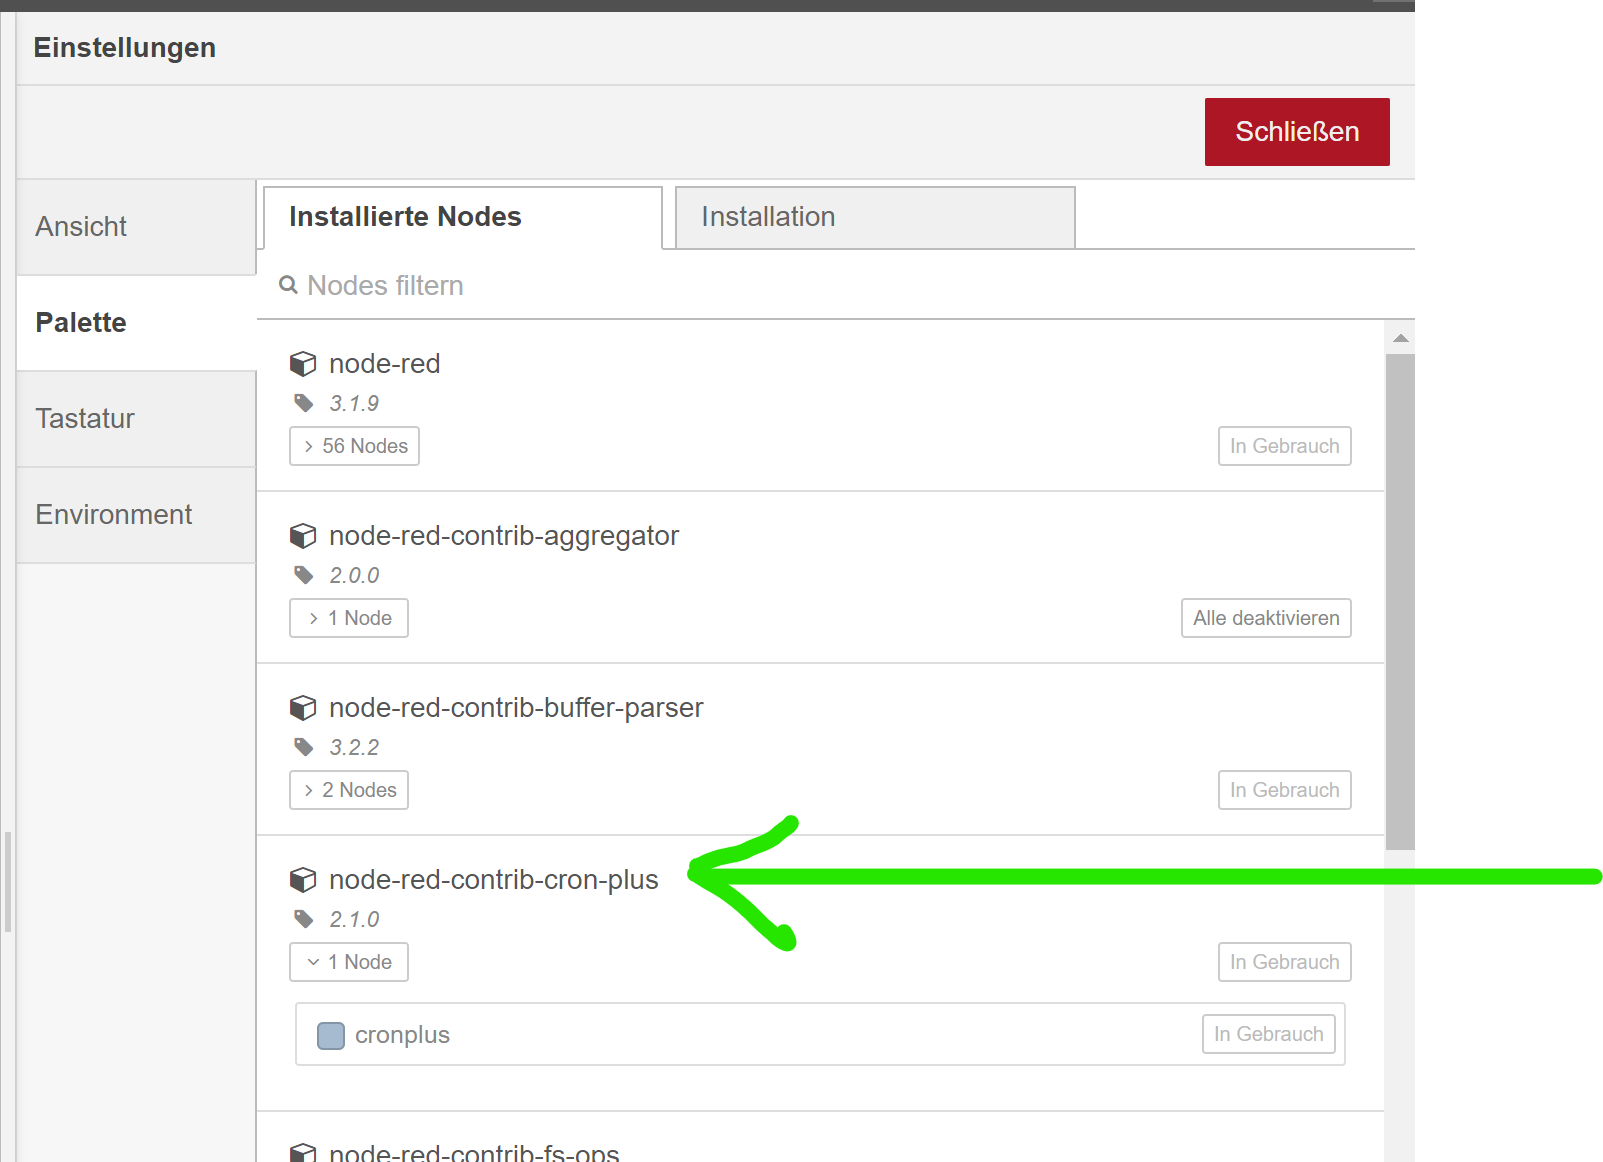Click the node-red package name
This screenshot has height=1162, width=1603.
tap(385, 364)
